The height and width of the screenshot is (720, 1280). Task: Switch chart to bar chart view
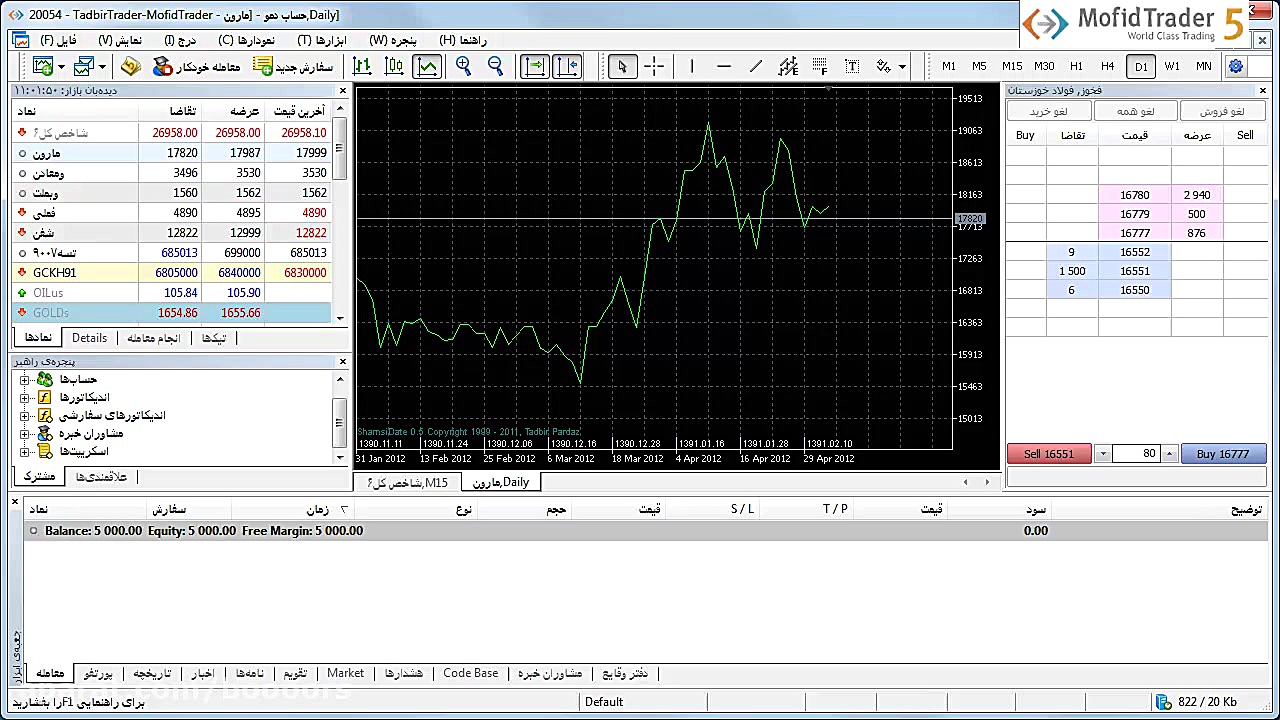tap(362, 66)
